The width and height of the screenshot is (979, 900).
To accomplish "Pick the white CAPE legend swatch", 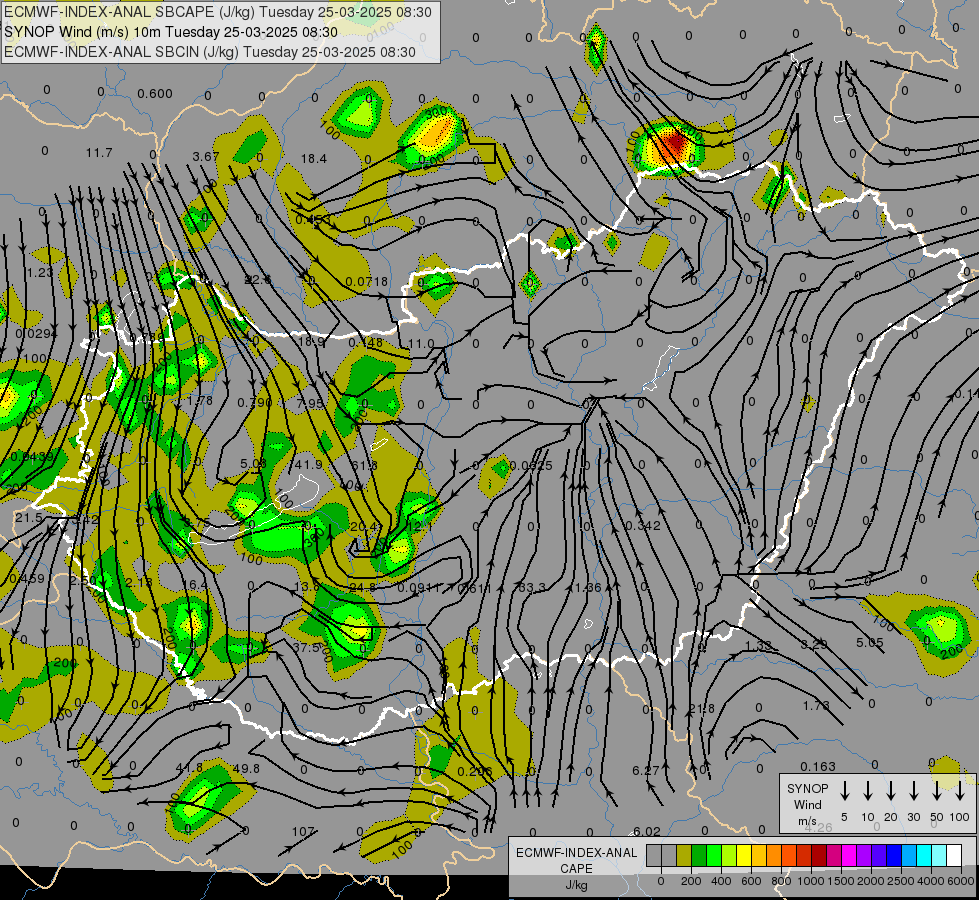I will tap(953, 855).
